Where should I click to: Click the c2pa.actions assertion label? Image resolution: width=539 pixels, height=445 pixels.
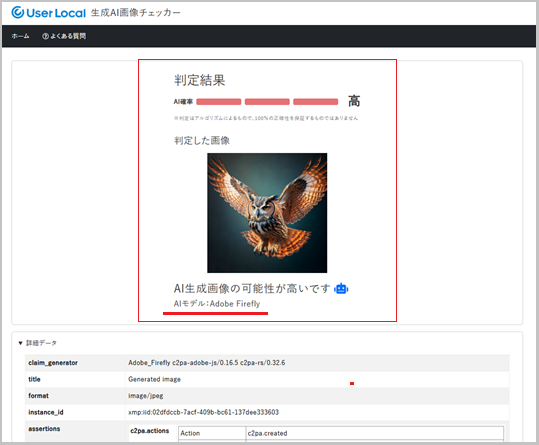point(150,431)
